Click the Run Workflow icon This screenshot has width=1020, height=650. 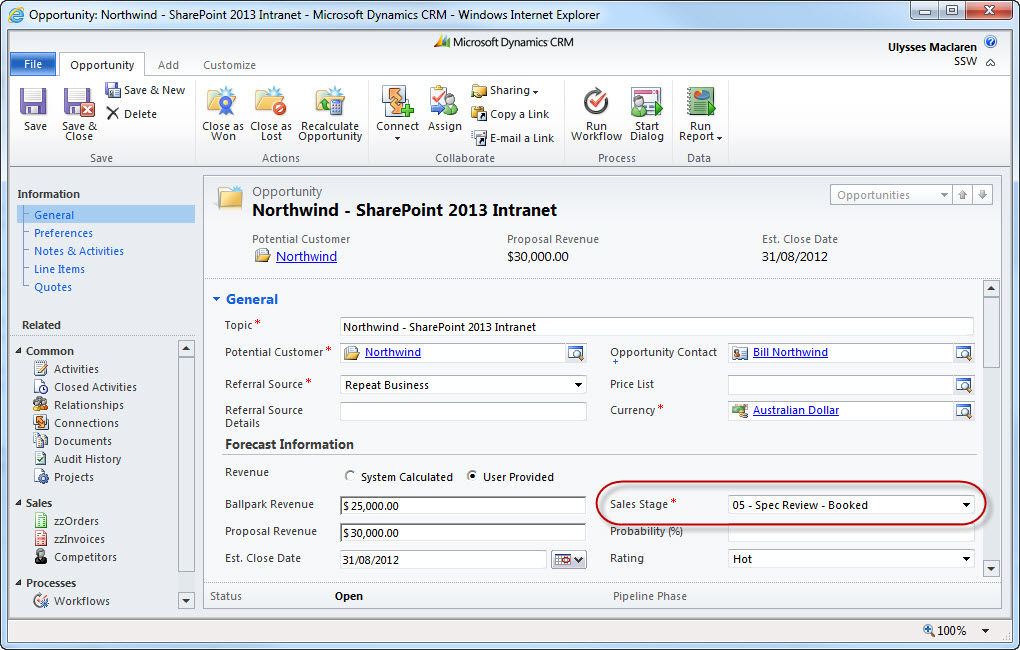tap(596, 103)
